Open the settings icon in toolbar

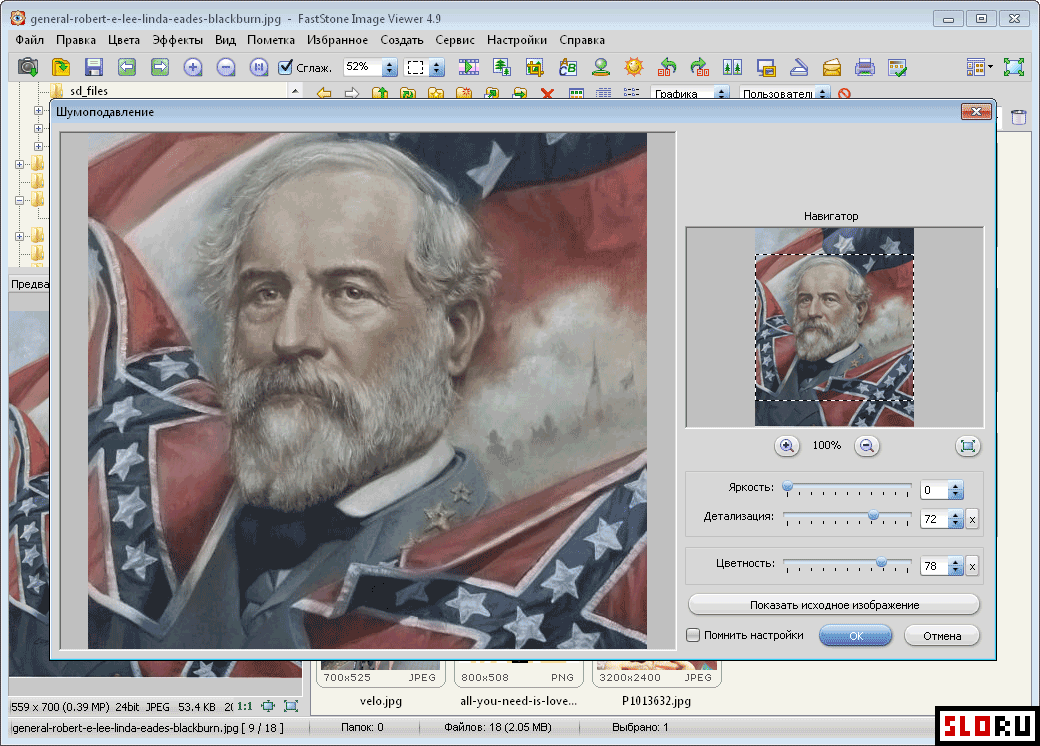click(897, 67)
